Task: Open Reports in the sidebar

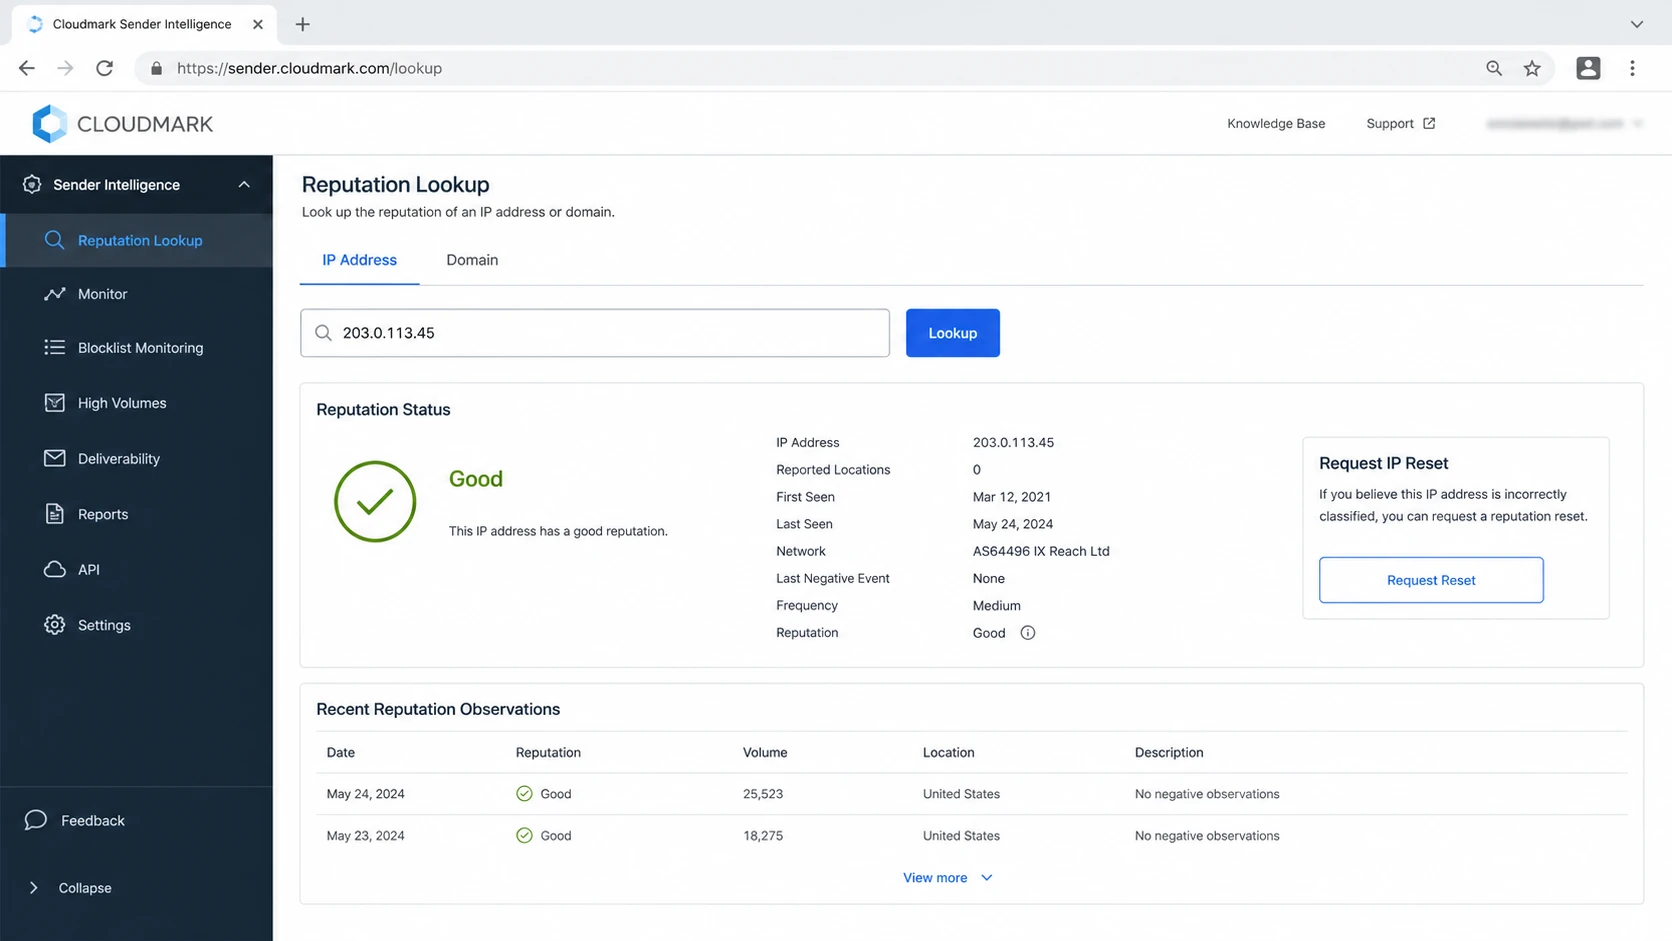Action: point(137,514)
